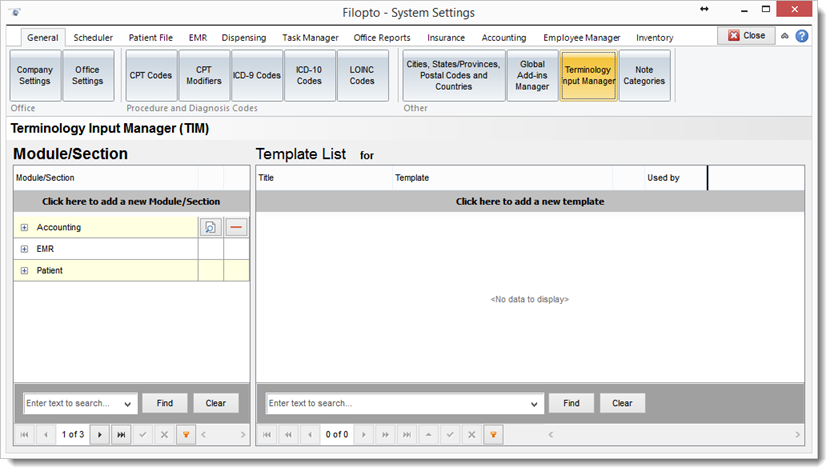Go to previous record in Template List navigator

310,435
